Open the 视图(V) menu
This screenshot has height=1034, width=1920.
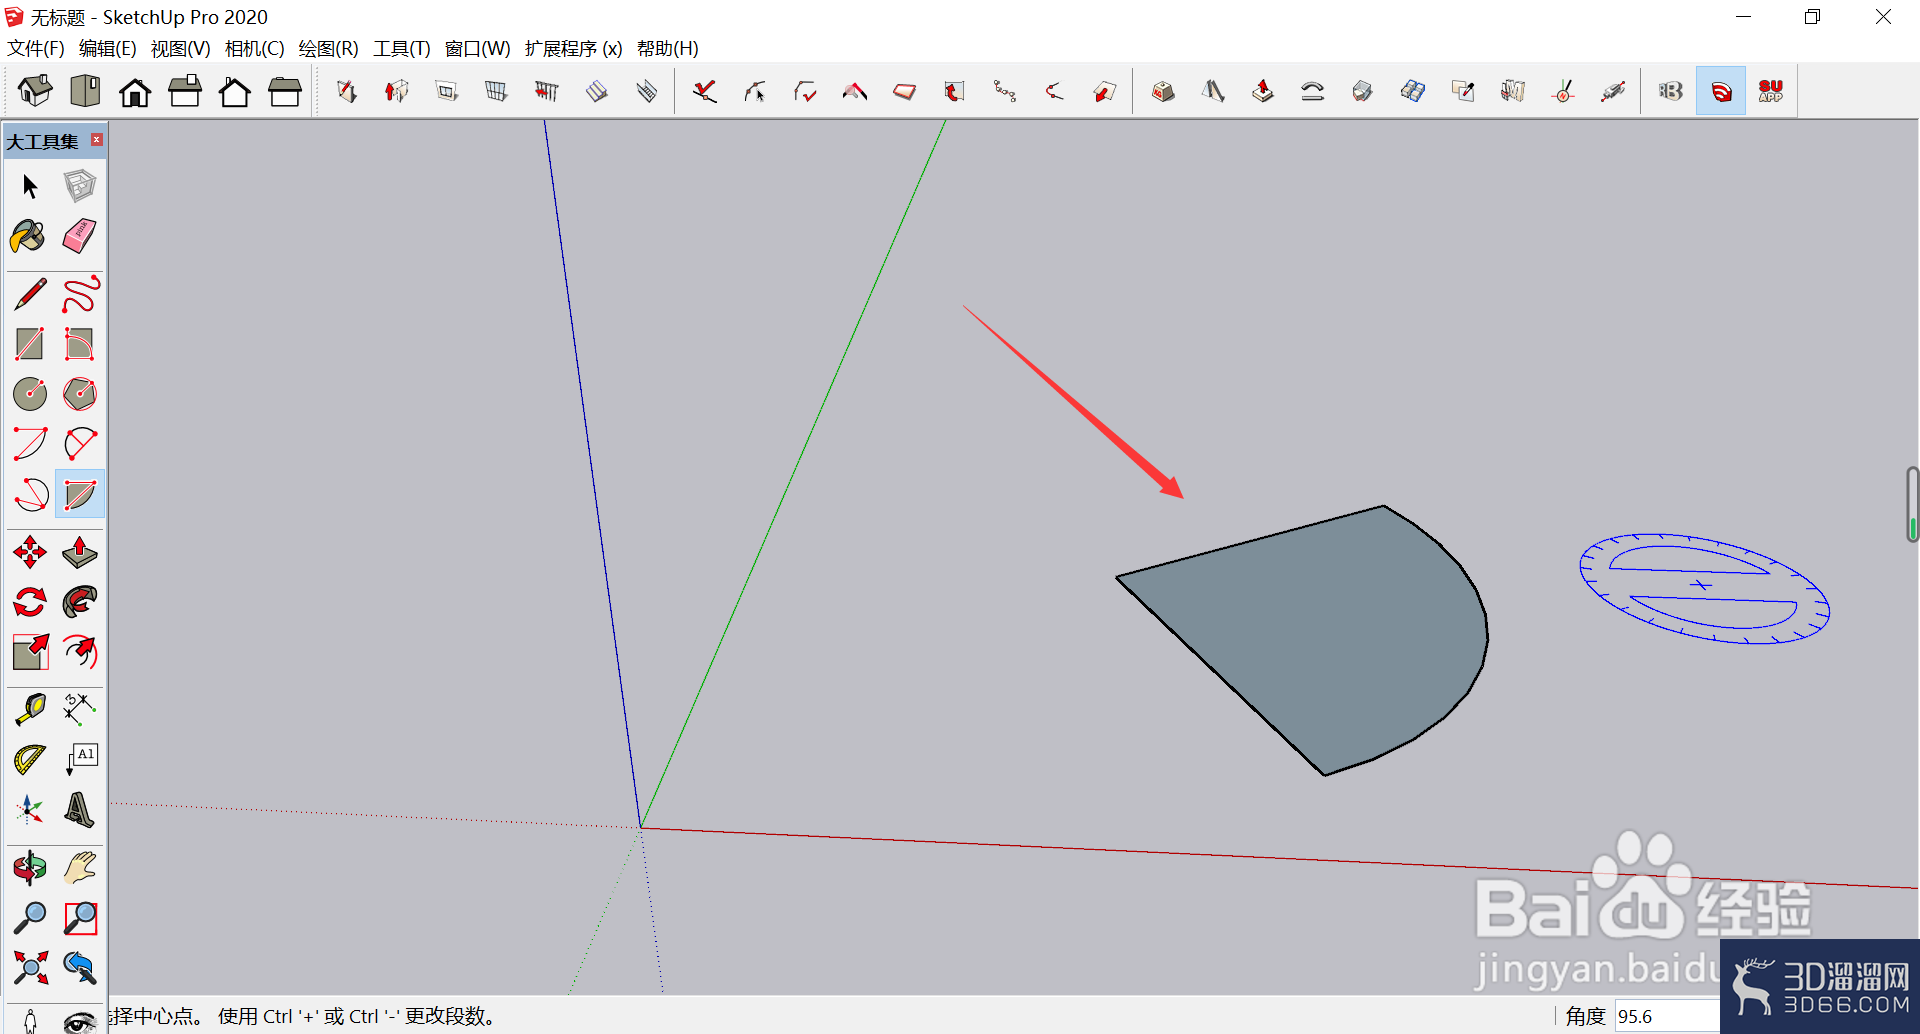click(181, 48)
